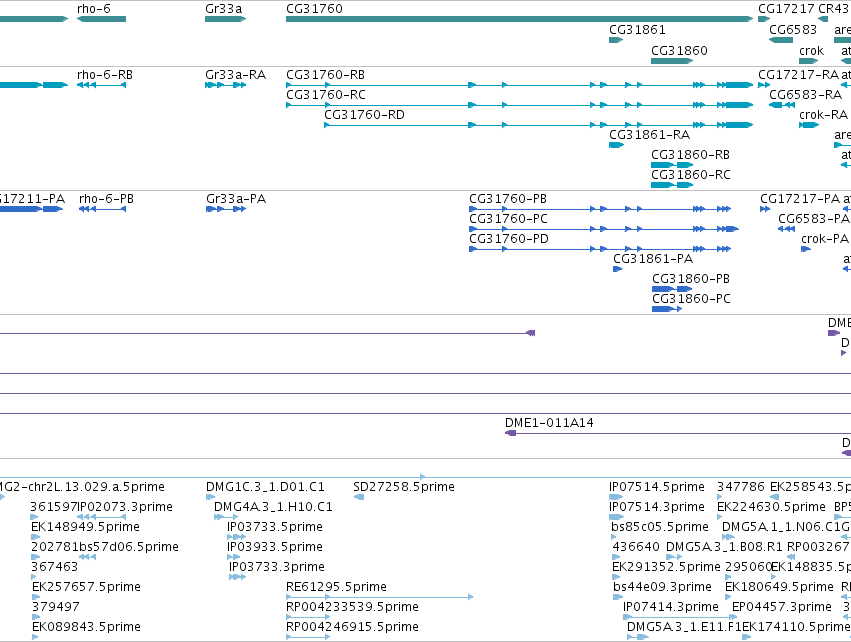Click the 379497 EST label
This screenshot has height=642, width=851.
coord(55,608)
